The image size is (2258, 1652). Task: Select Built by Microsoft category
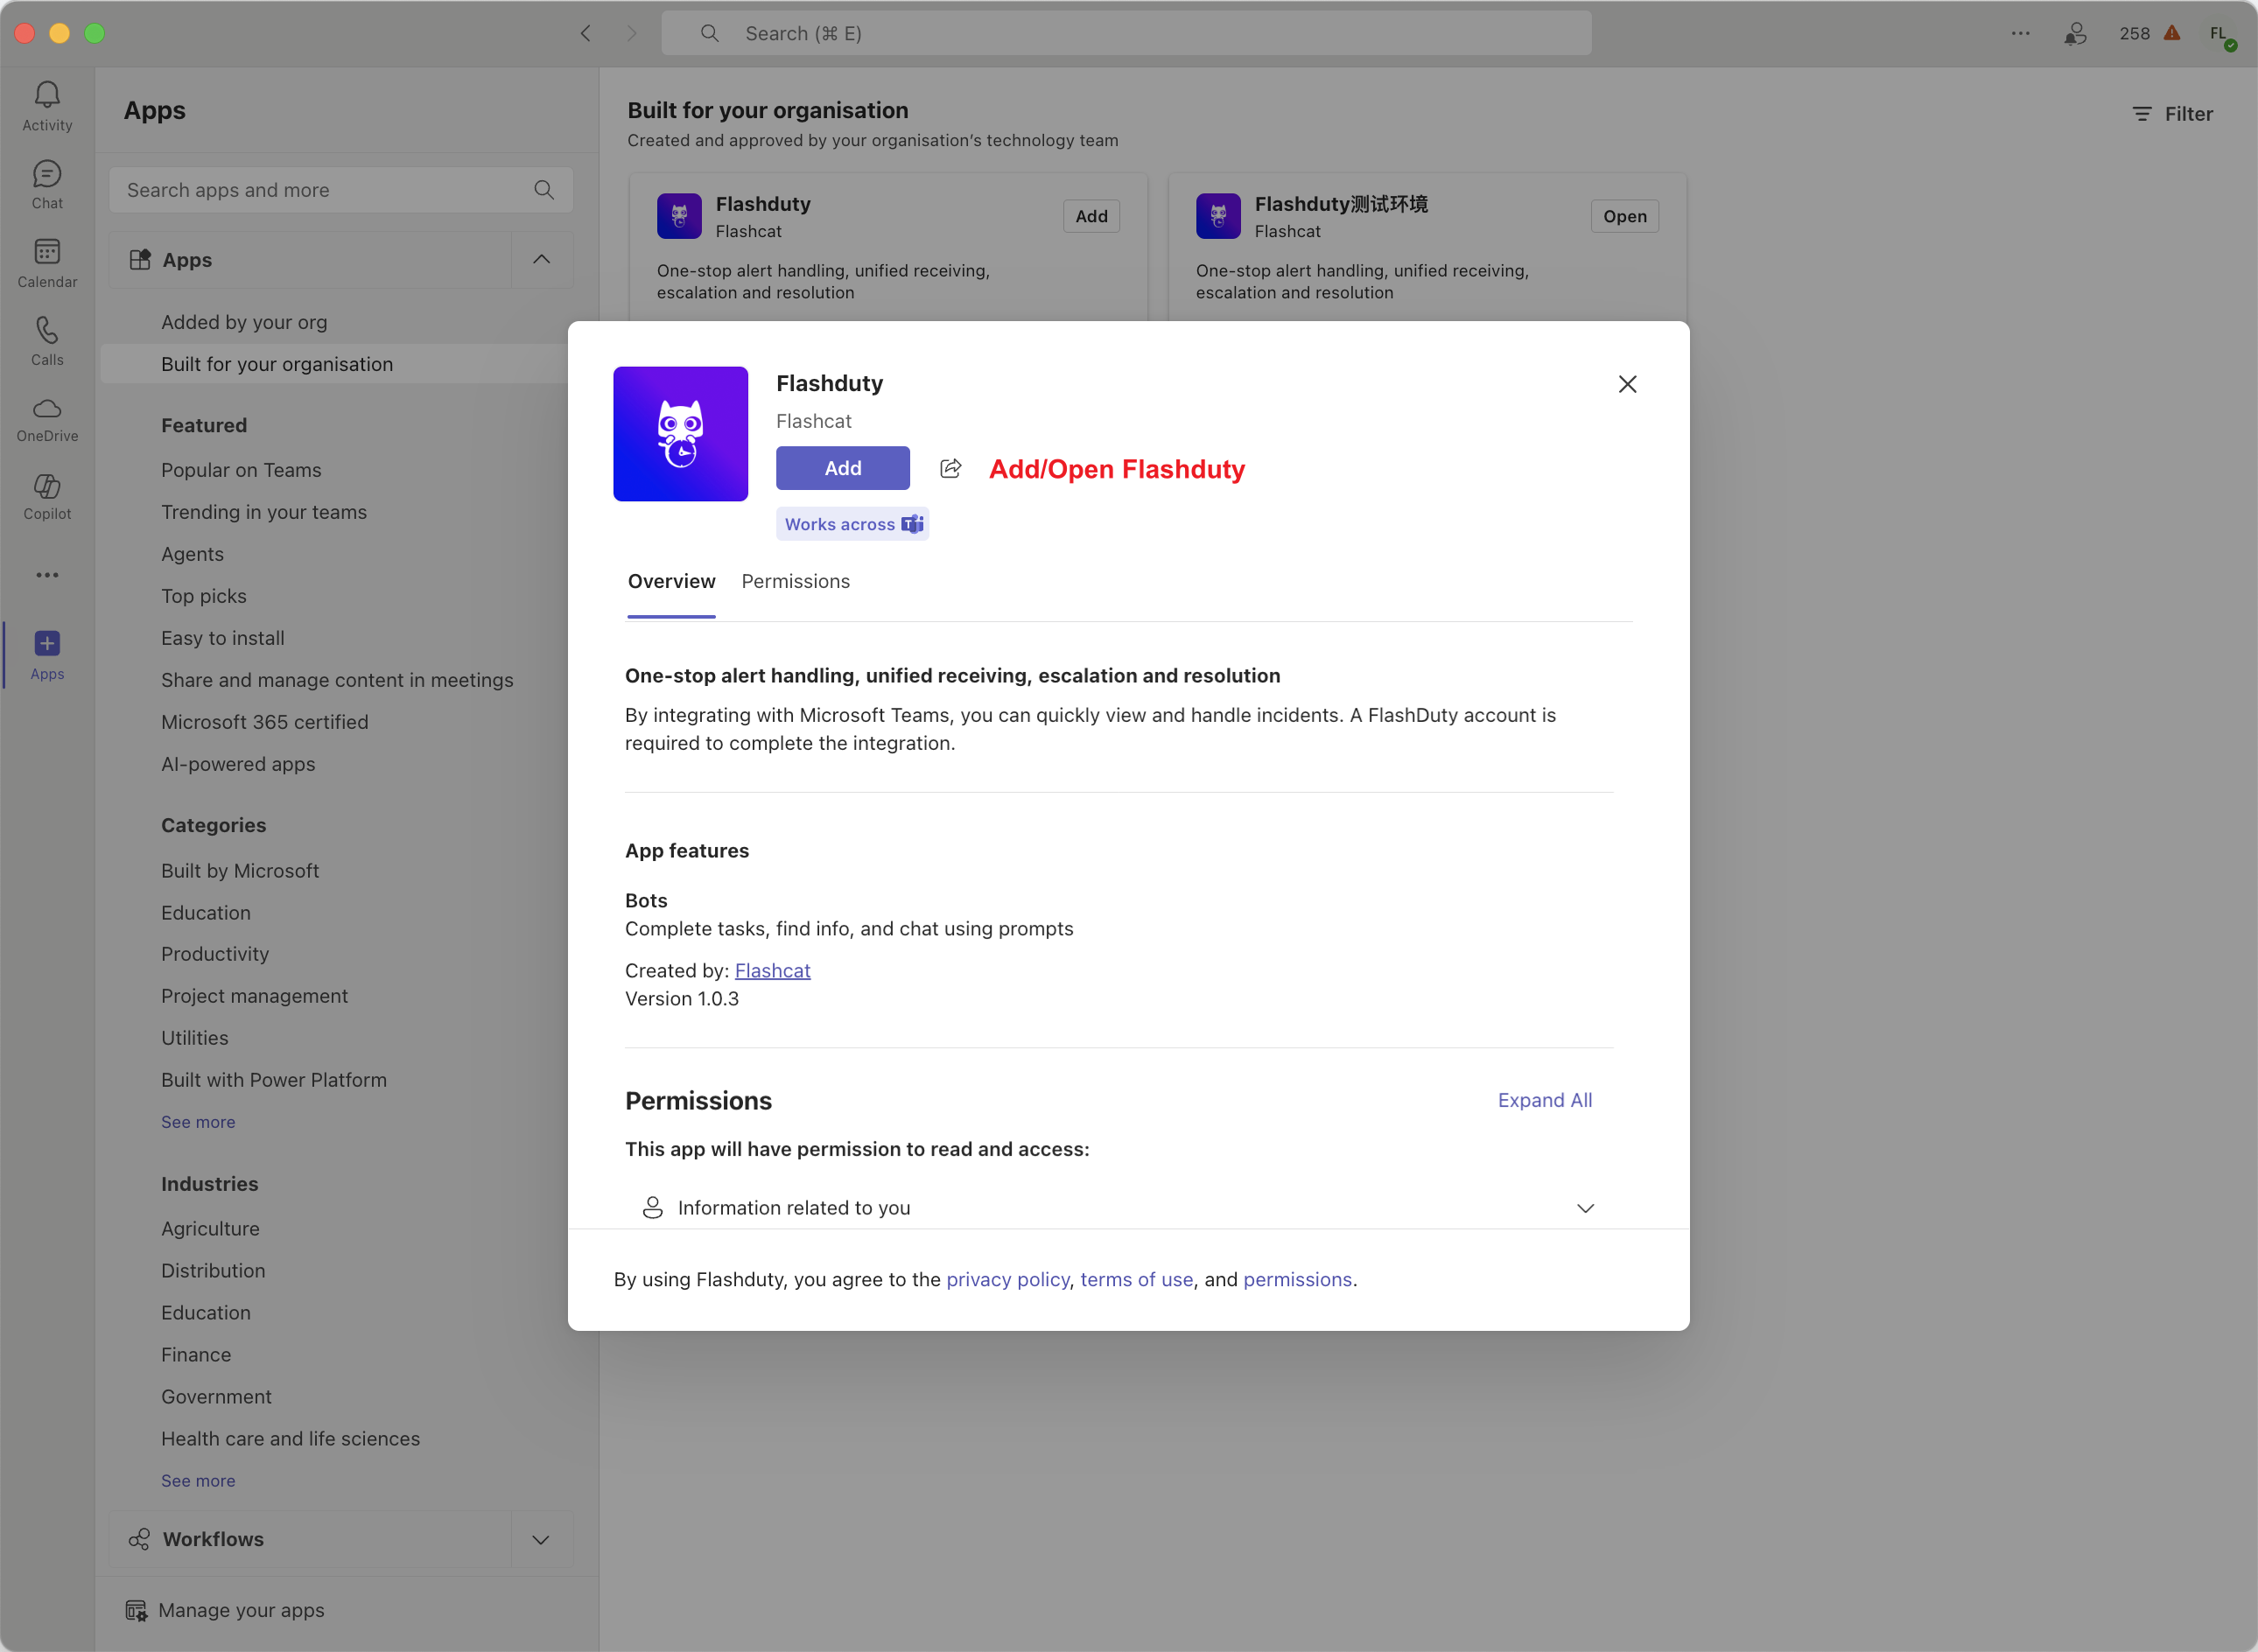click(x=240, y=871)
